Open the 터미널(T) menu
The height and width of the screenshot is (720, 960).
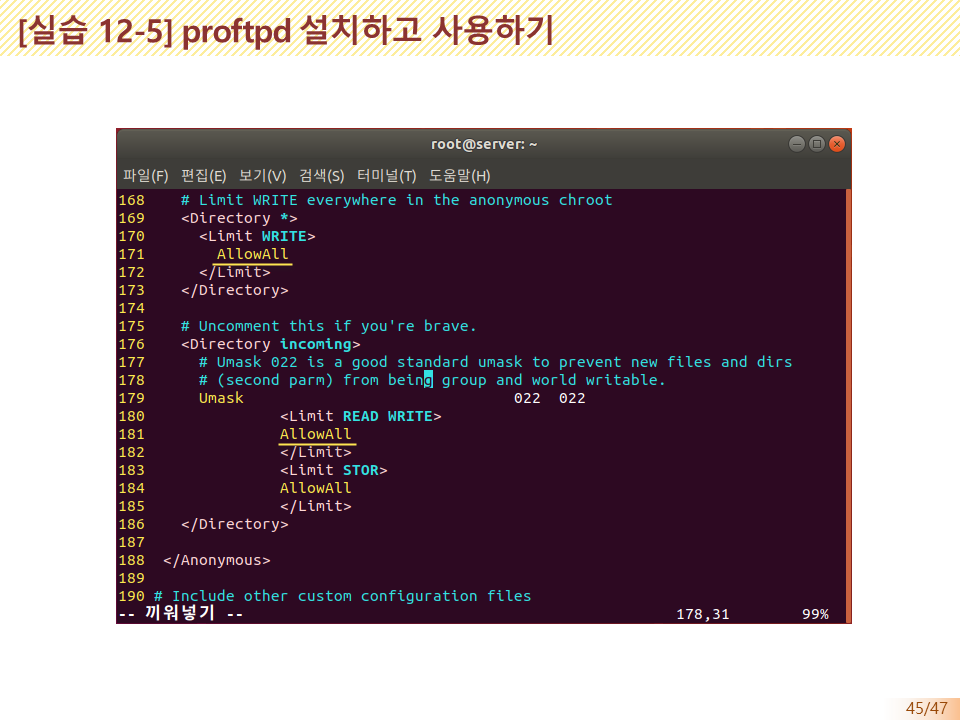click(x=386, y=176)
